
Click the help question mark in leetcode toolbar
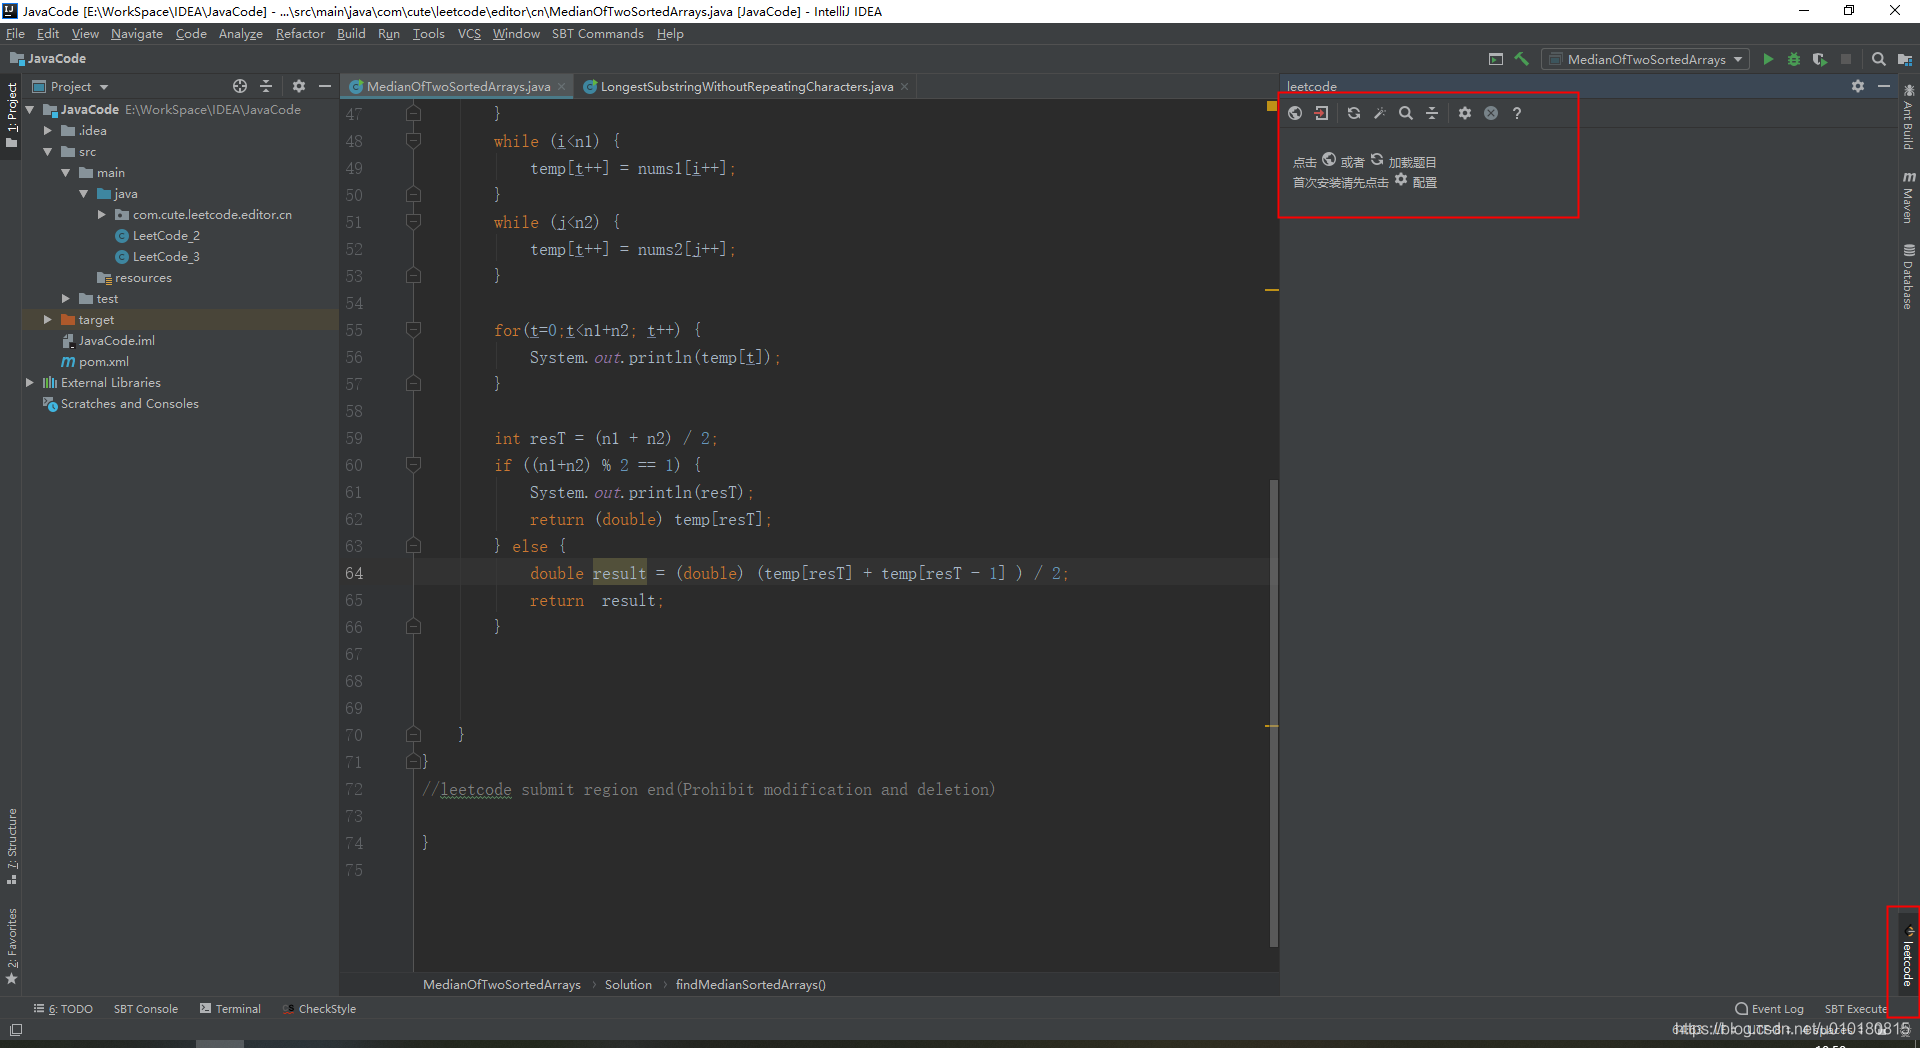point(1517,113)
